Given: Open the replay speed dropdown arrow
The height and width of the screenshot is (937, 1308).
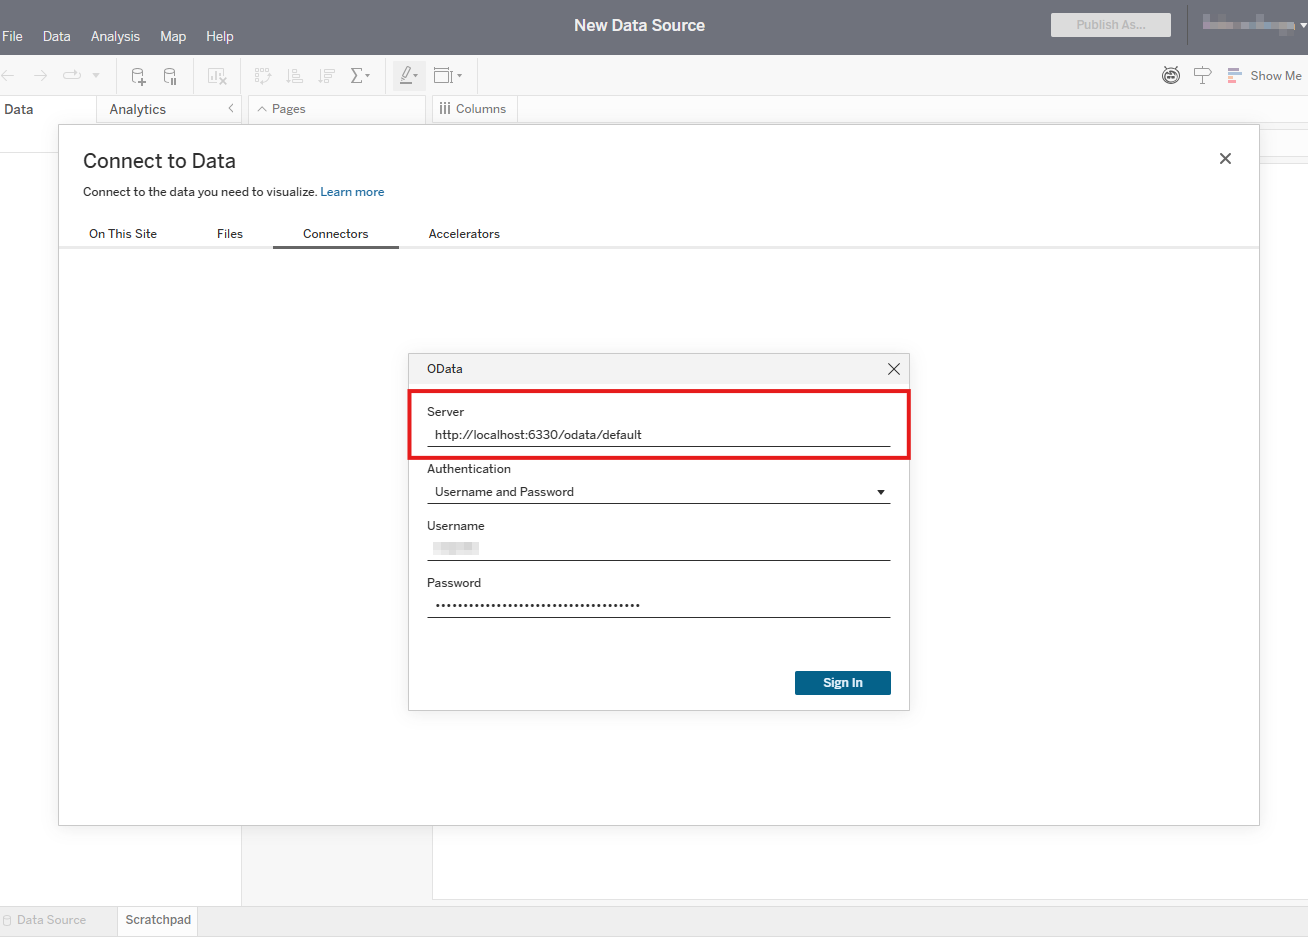Looking at the screenshot, I should tap(96, 75).
